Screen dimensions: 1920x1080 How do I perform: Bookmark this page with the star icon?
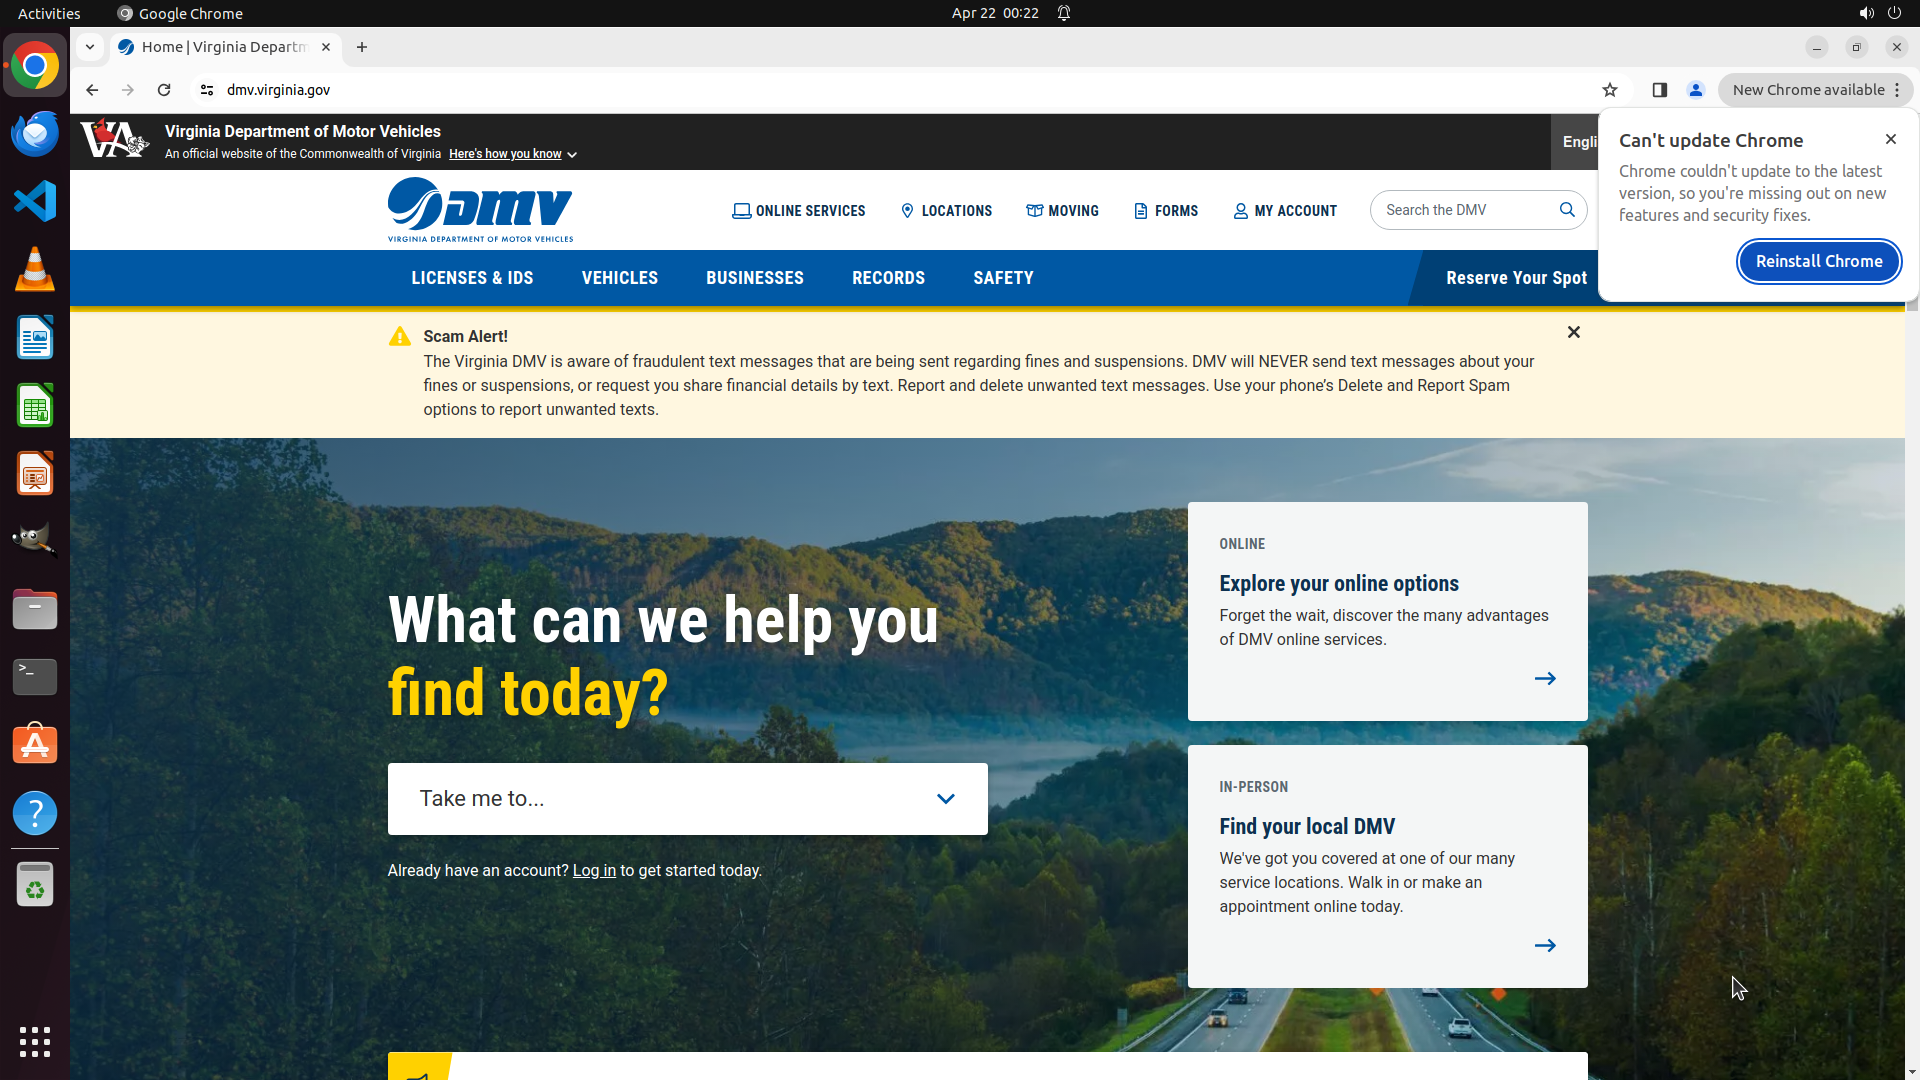pos(1610,90)
